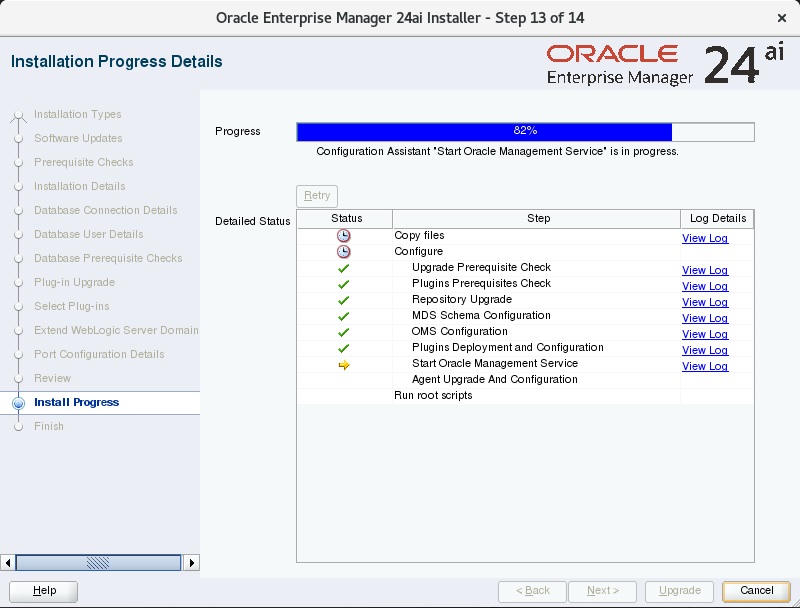Open View Log for Copy files
The height and width of the screenshot is (608, 800).
pos(705,238)
